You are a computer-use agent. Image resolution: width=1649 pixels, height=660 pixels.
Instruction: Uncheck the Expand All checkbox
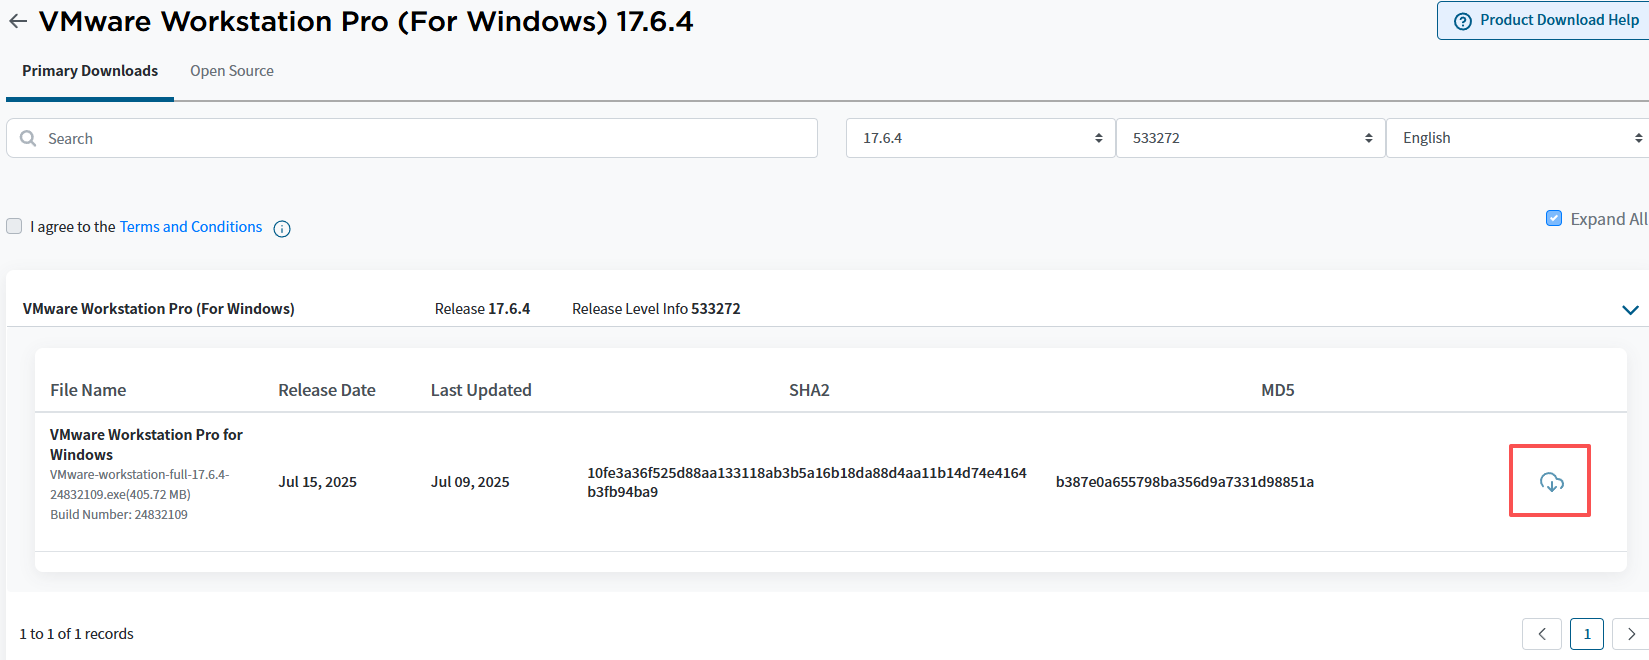pos(1554,218)
